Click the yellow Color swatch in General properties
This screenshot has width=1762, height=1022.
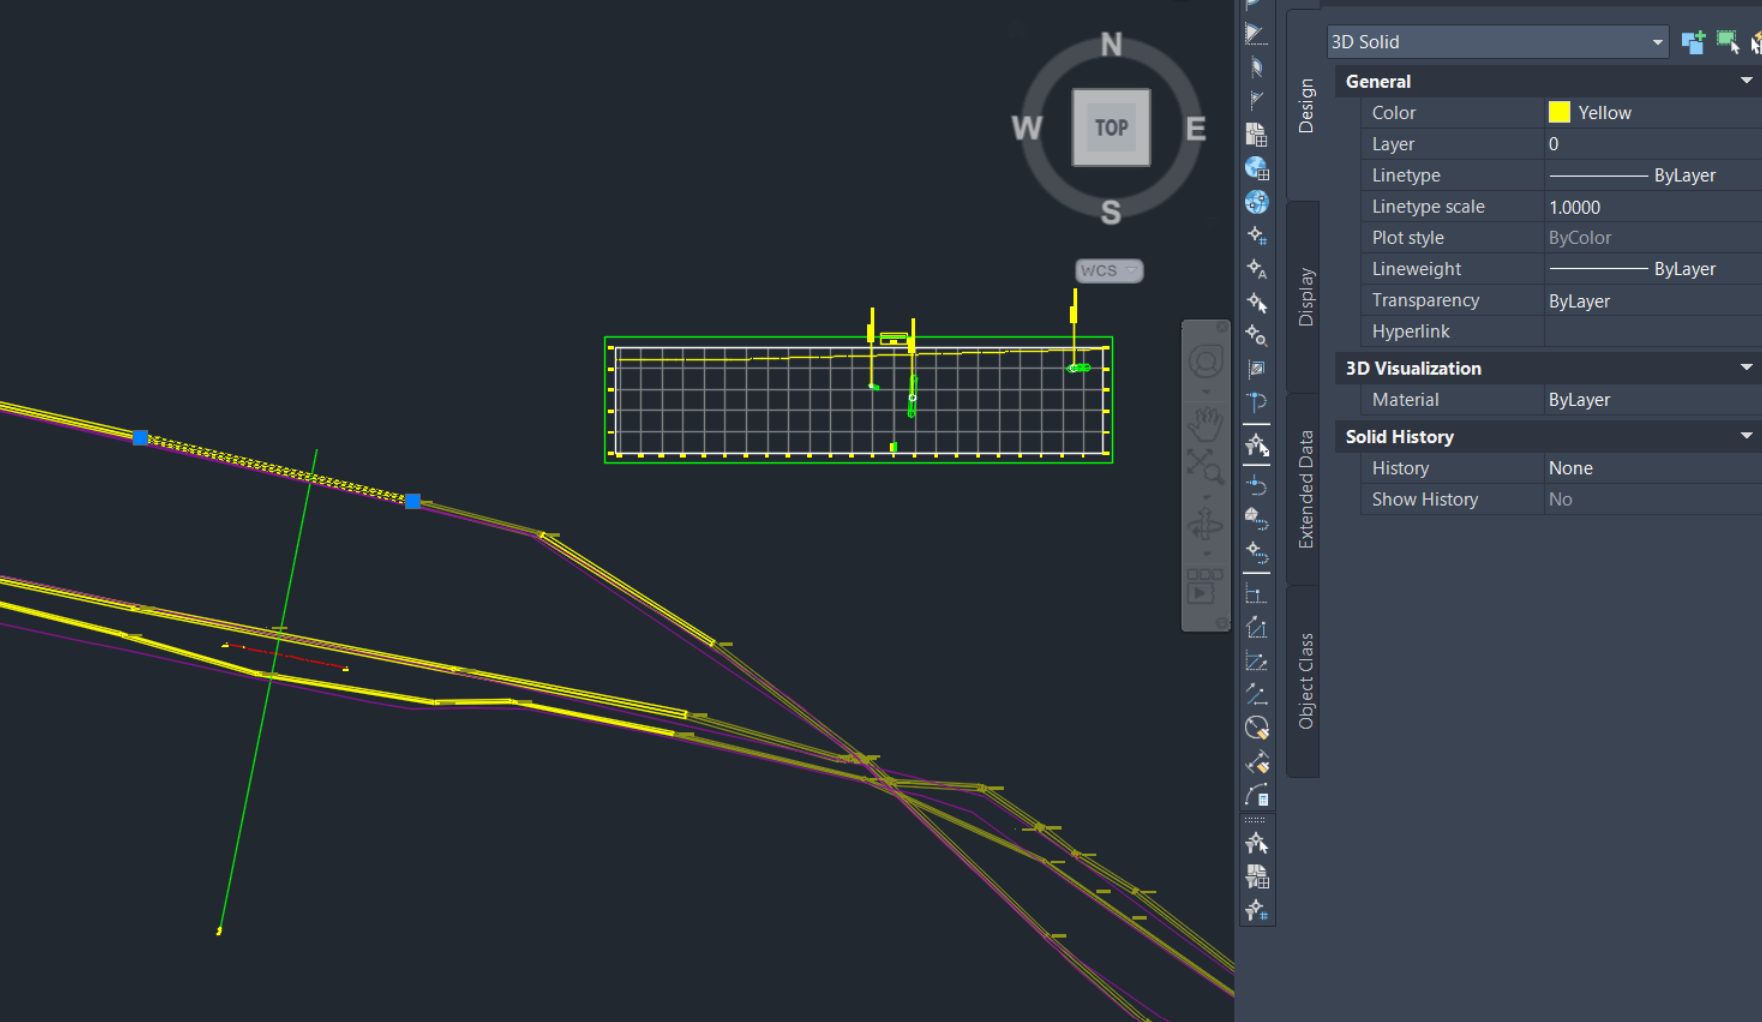point(1558,112)
